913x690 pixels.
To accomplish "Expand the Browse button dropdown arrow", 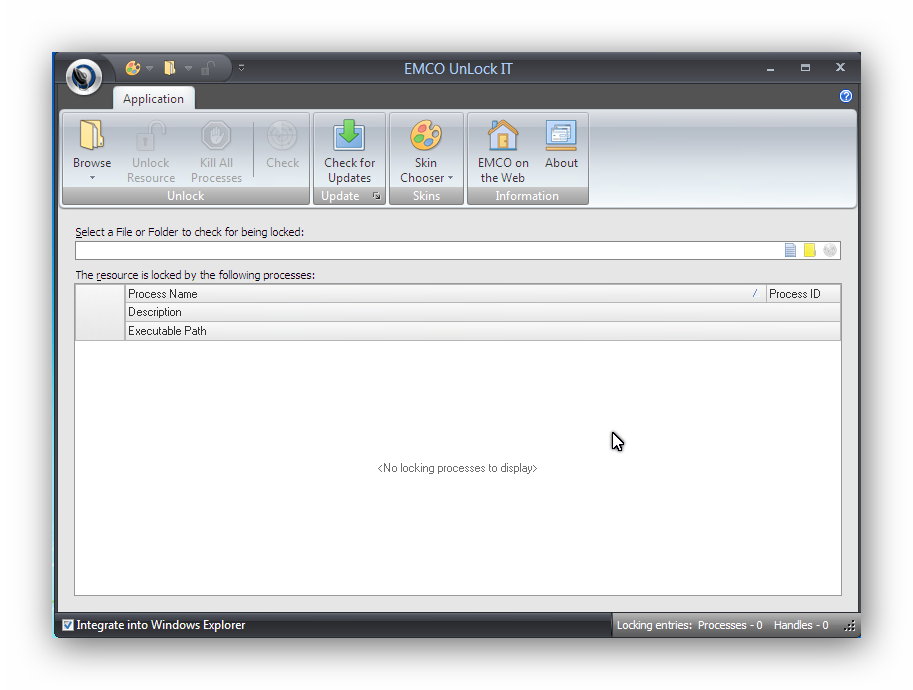I will pyautogui.click(x=92, y=178).
